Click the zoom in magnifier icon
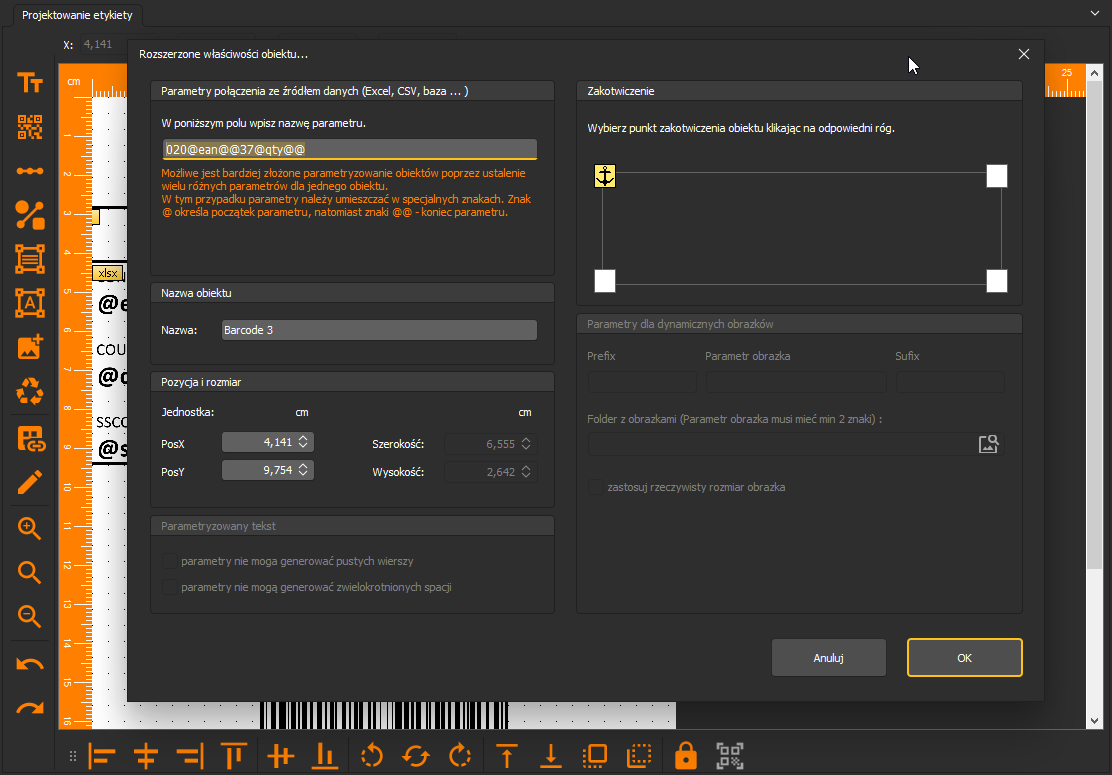 [29, 528]
